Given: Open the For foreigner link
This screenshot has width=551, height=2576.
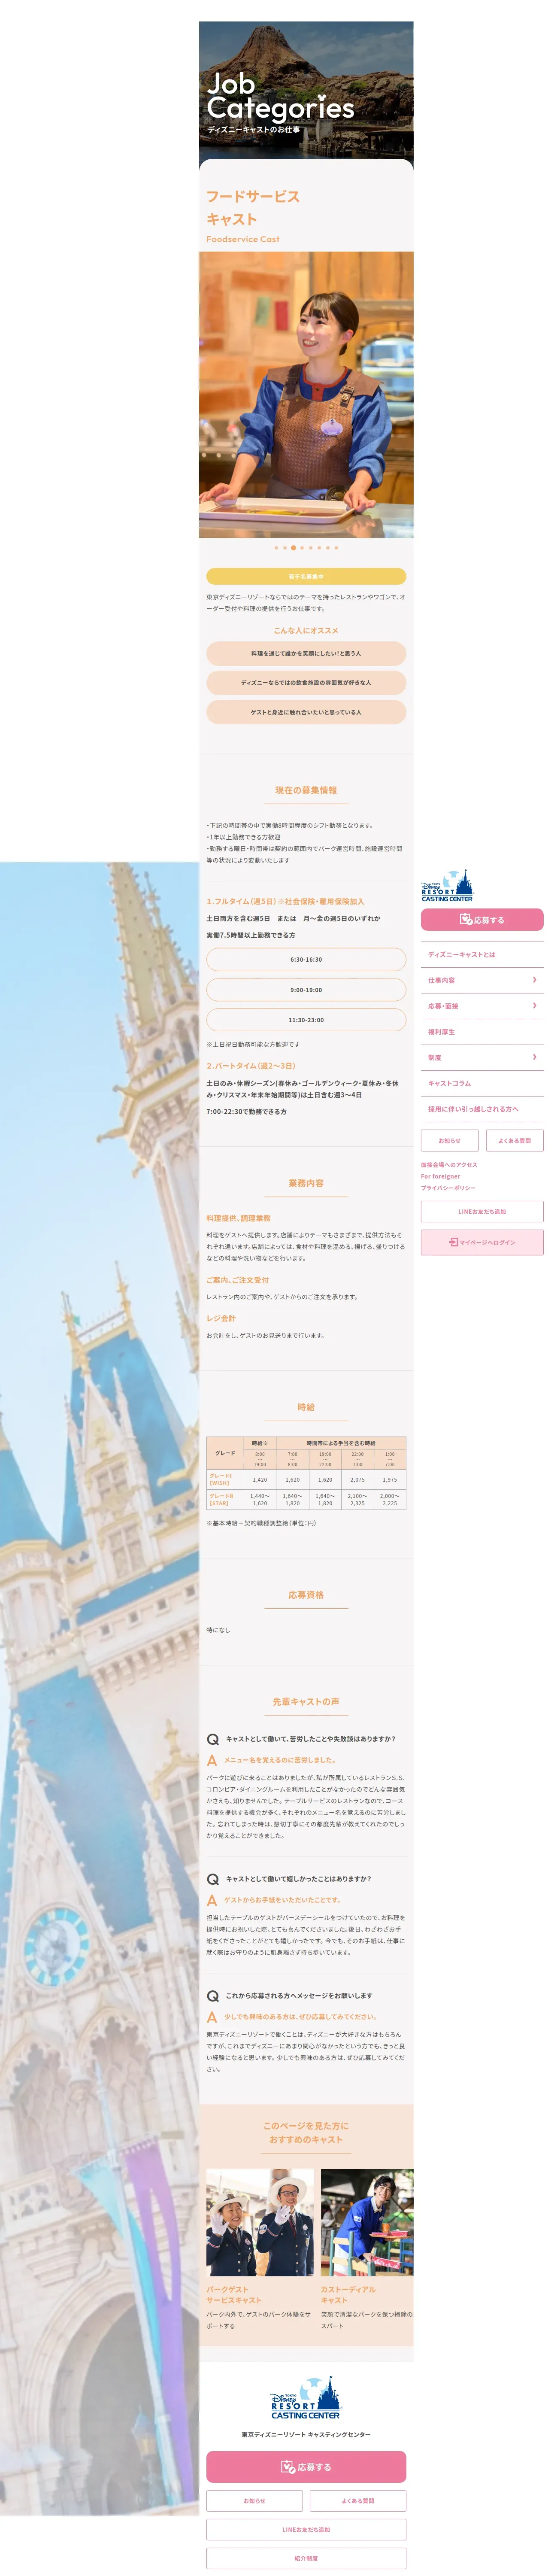Looking at the screenshot, I should point(441,1177).
